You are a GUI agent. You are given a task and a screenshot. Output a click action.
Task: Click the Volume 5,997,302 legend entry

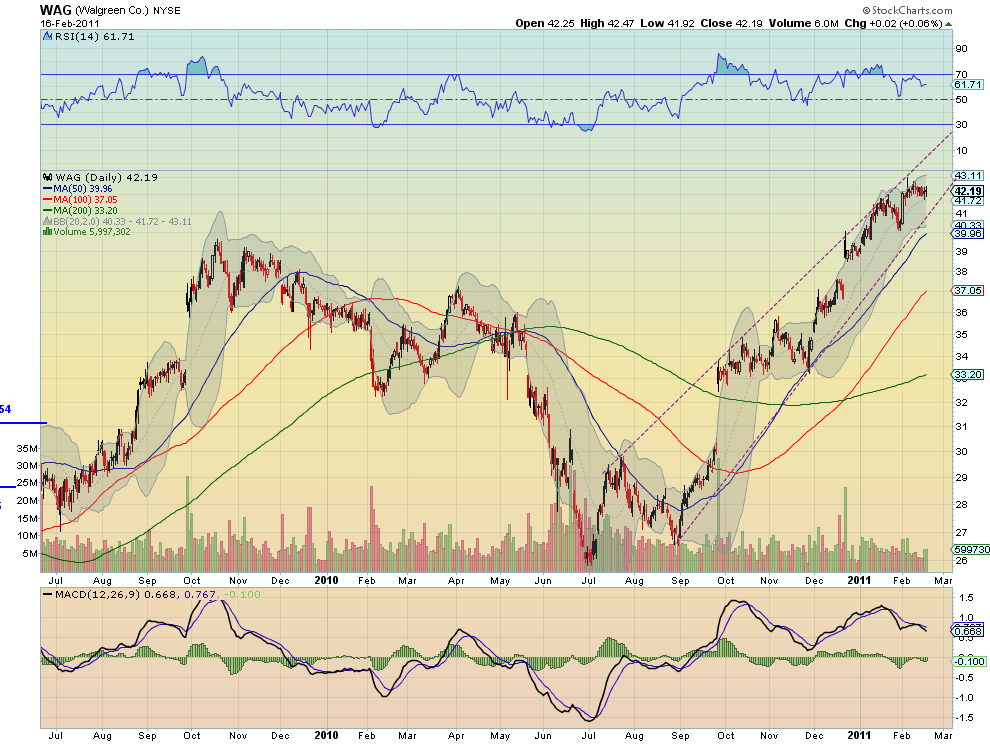(92, 232)
